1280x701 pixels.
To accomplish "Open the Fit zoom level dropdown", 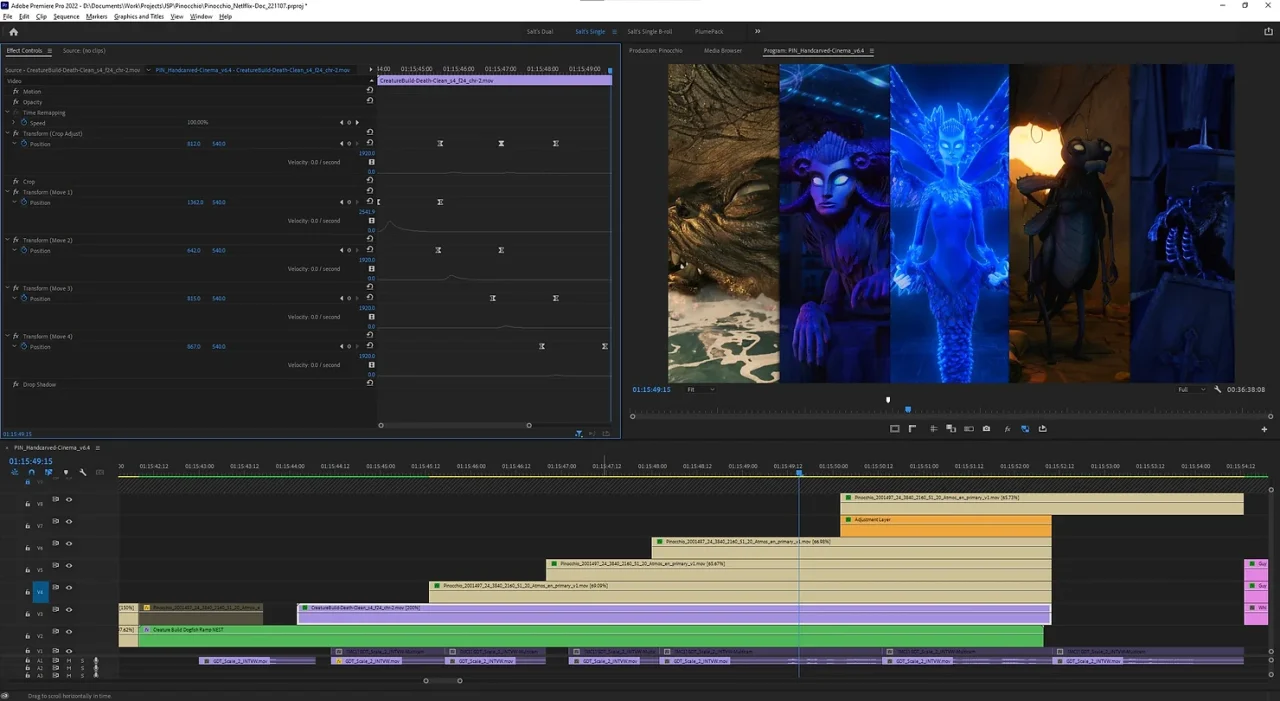I will pyautogui.click(x=700, y=389).
